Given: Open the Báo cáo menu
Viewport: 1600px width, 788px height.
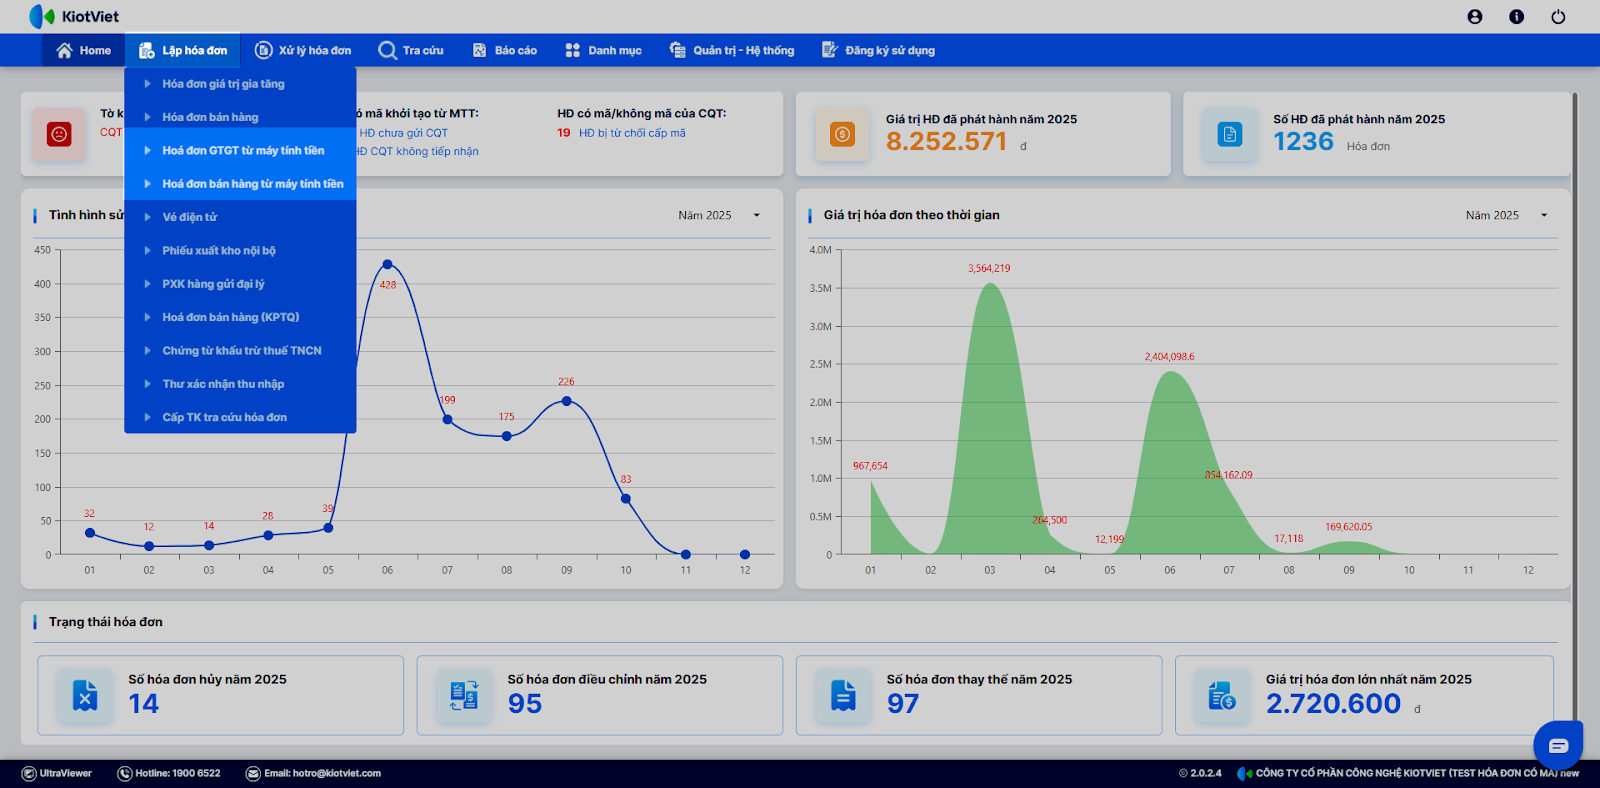Looking at the screenshot, I should pos(505,50).
